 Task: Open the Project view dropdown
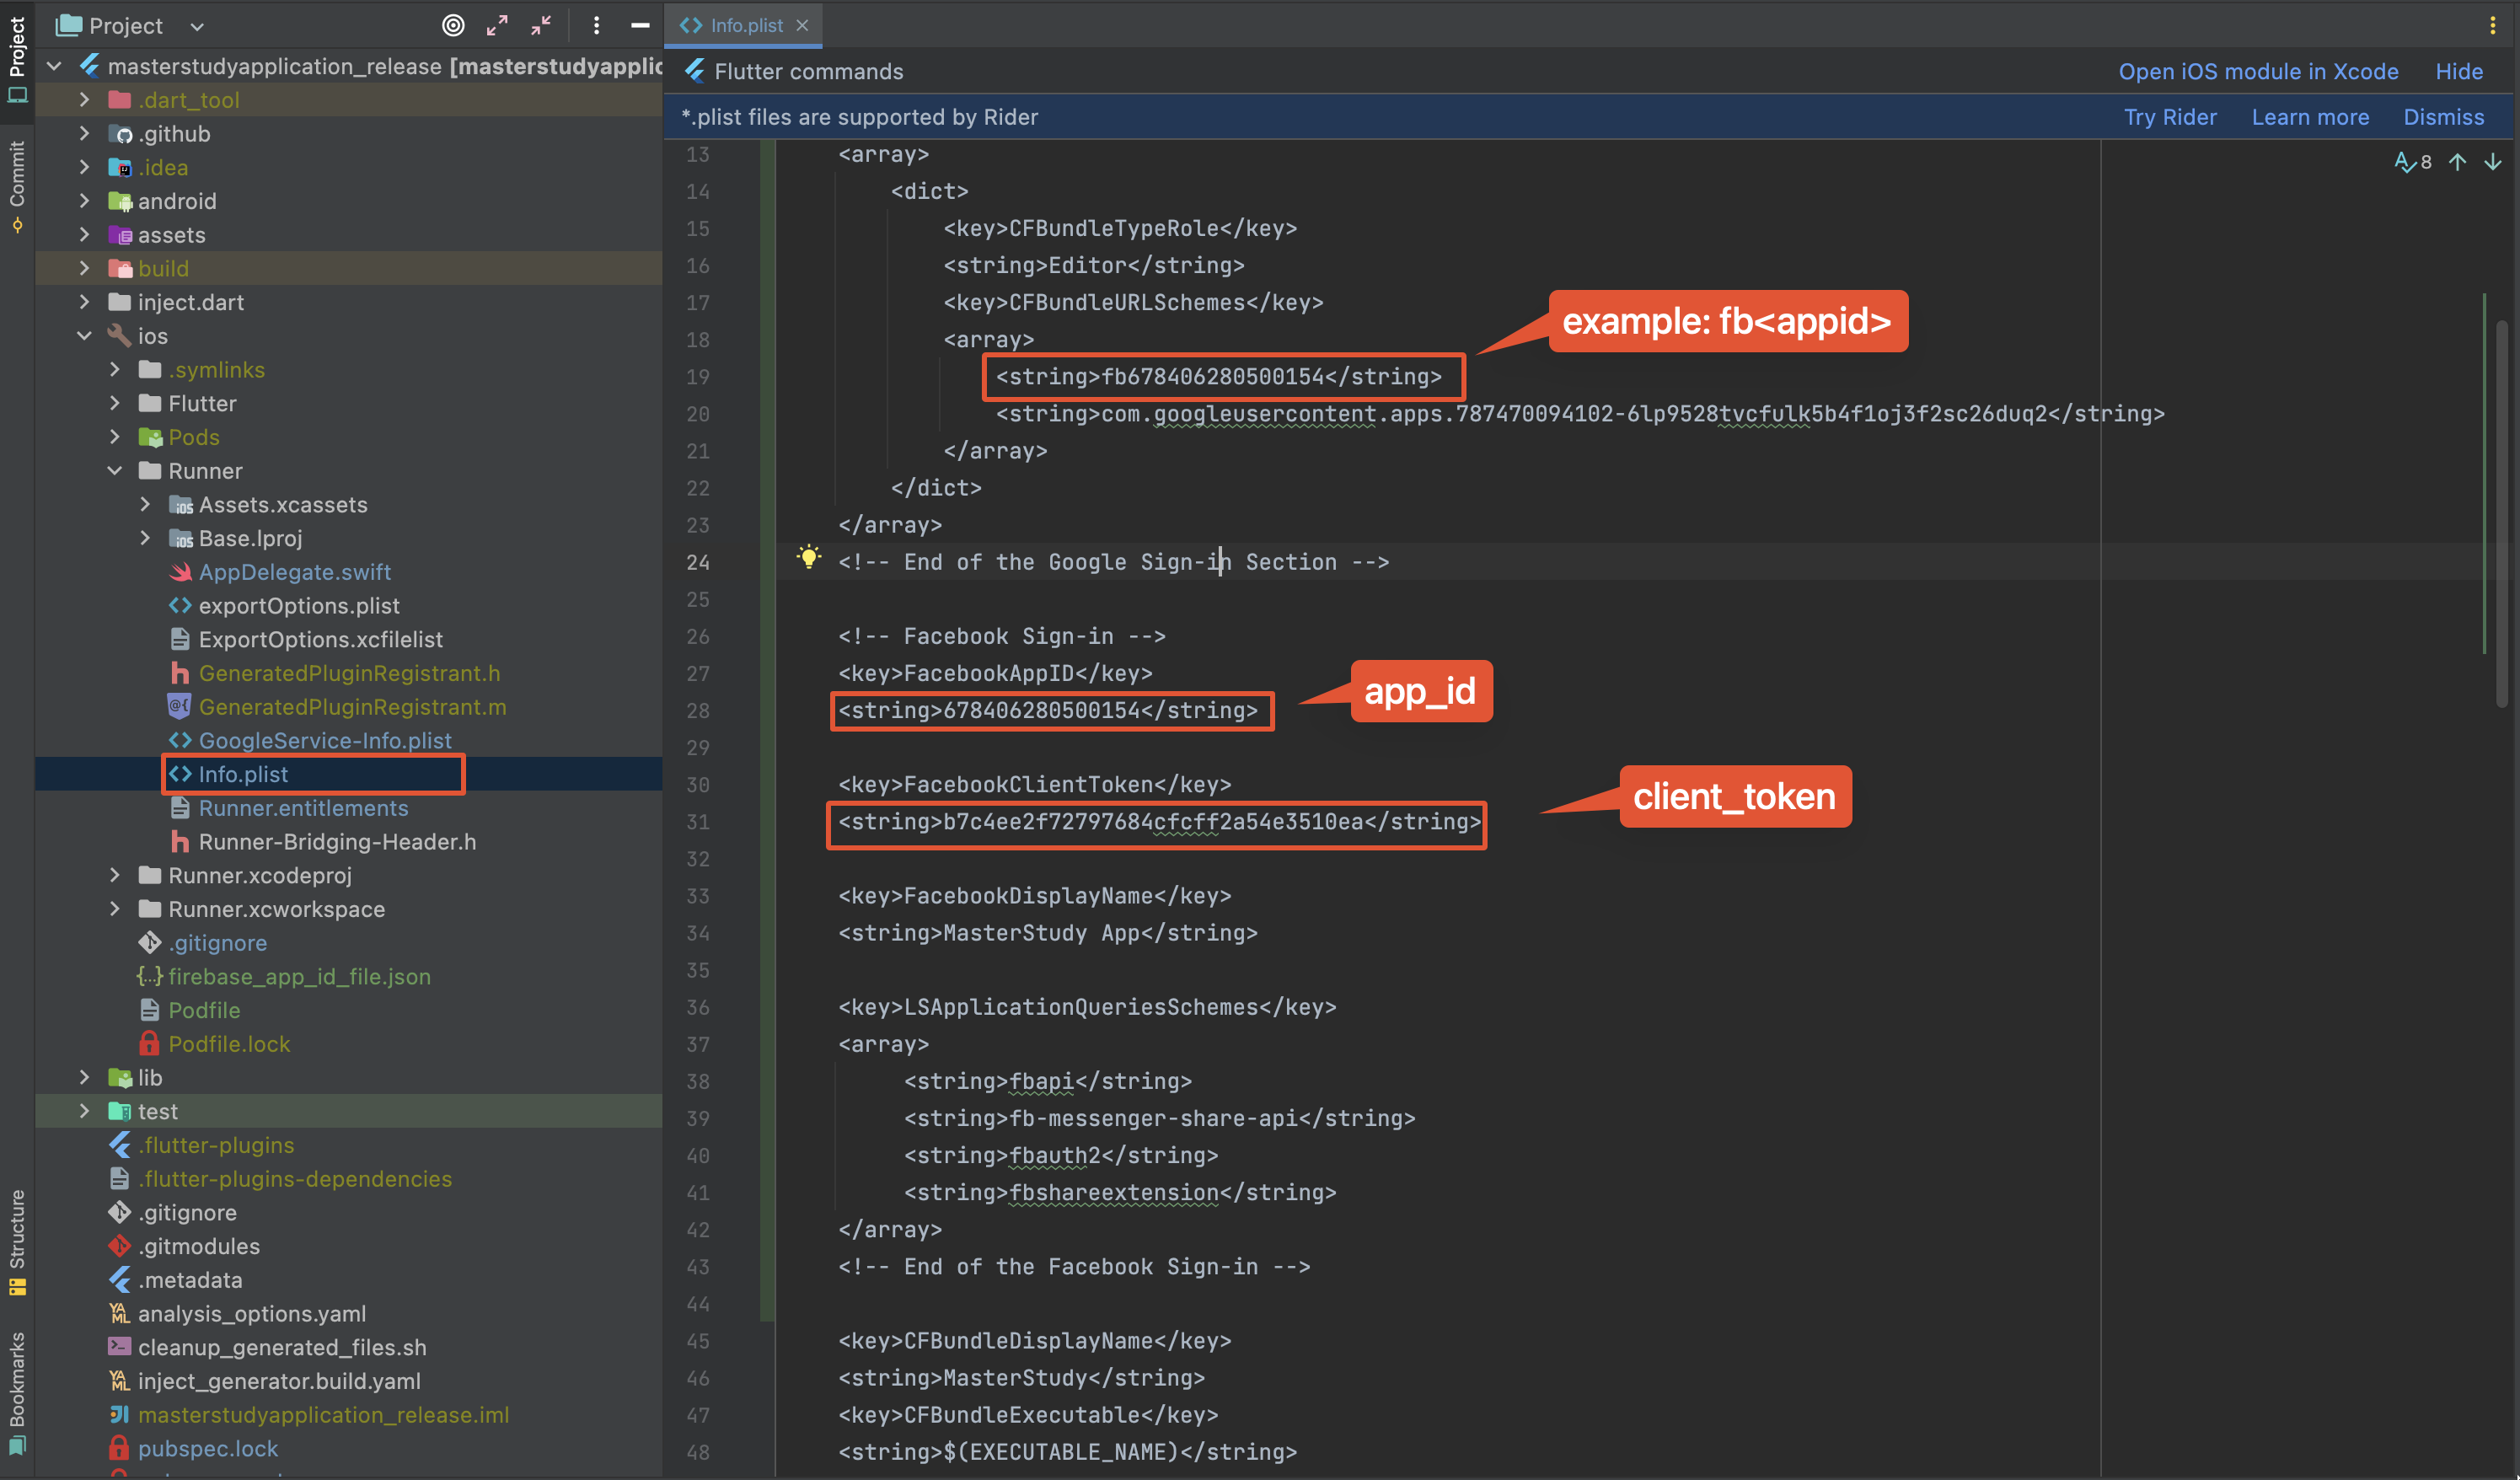(197, 26)
